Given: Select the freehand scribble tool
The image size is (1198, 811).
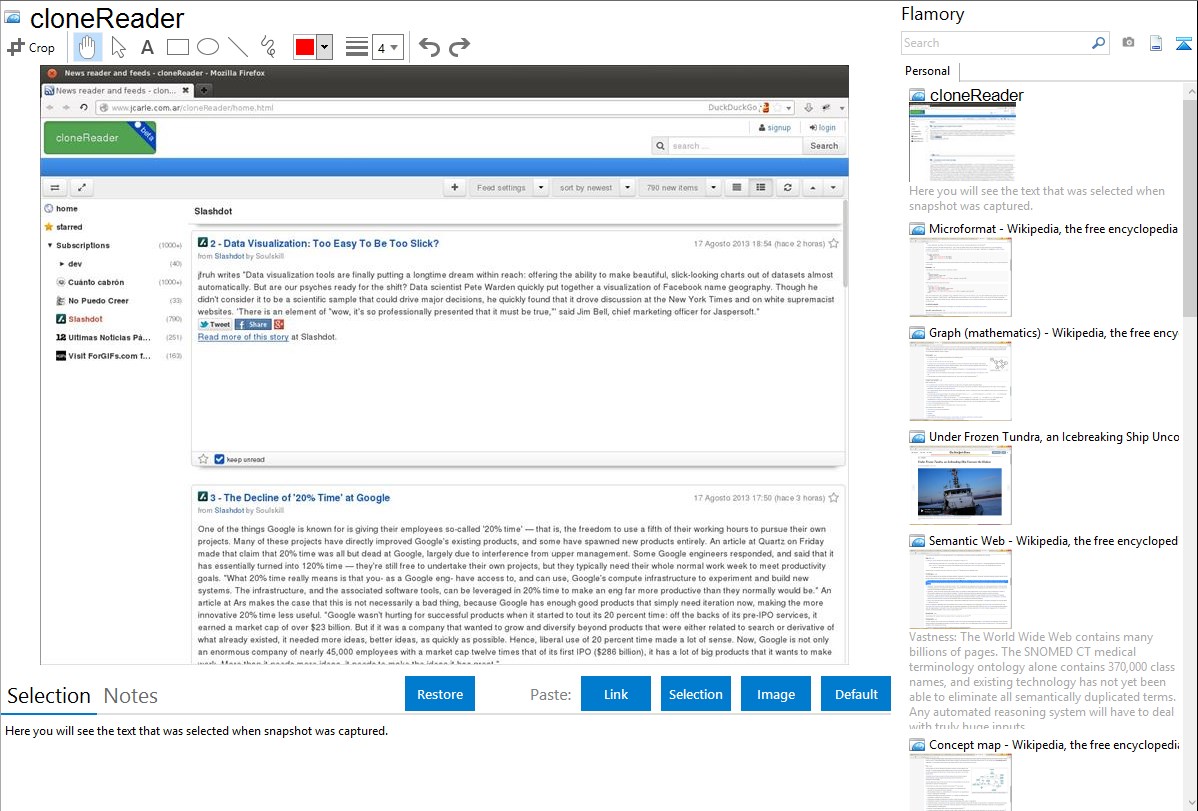Looking at the screenshot, I should tap(267, 47).
